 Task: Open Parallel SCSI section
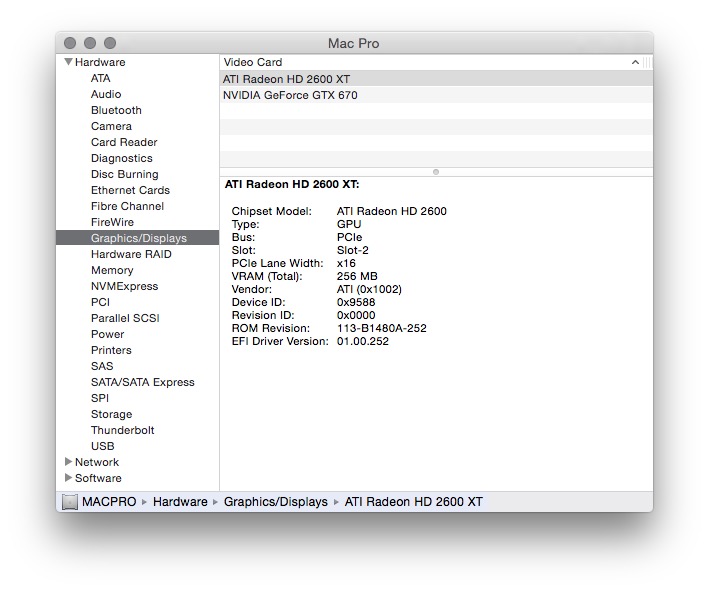pyautogui.click(x=125, y=318)
